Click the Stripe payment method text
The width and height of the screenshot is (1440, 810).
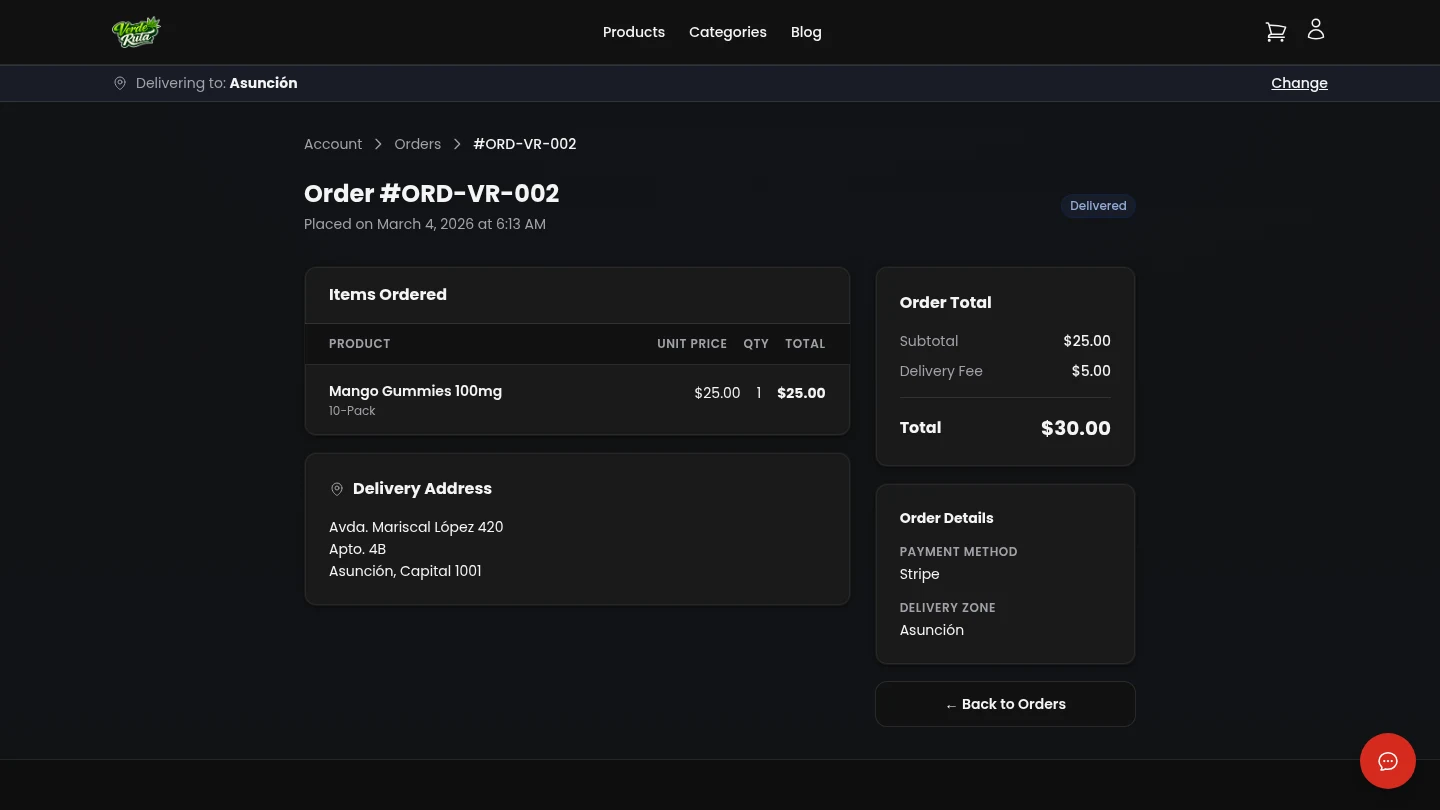click(919, 574)
